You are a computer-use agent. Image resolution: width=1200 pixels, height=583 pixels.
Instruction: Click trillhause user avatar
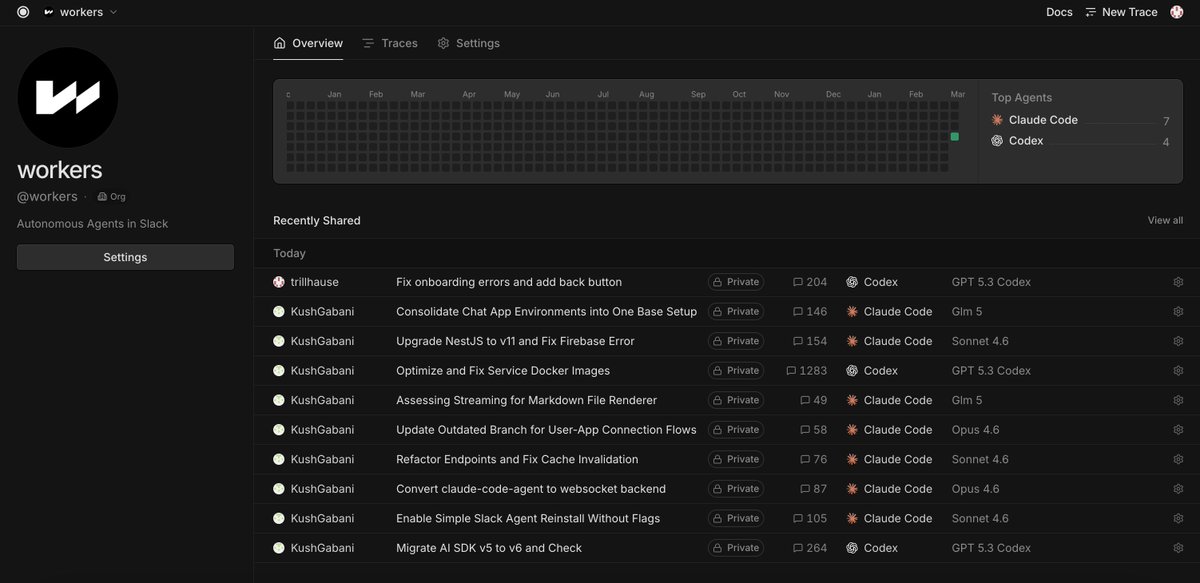click(x=279, y=282)
